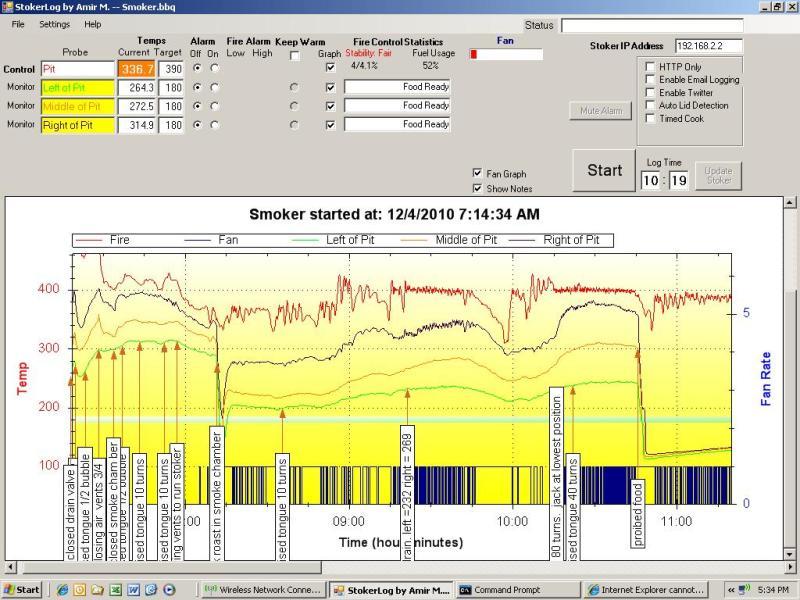
Task: Launch Internet Explorer from the quick launch bar
Action: (63, 590)
